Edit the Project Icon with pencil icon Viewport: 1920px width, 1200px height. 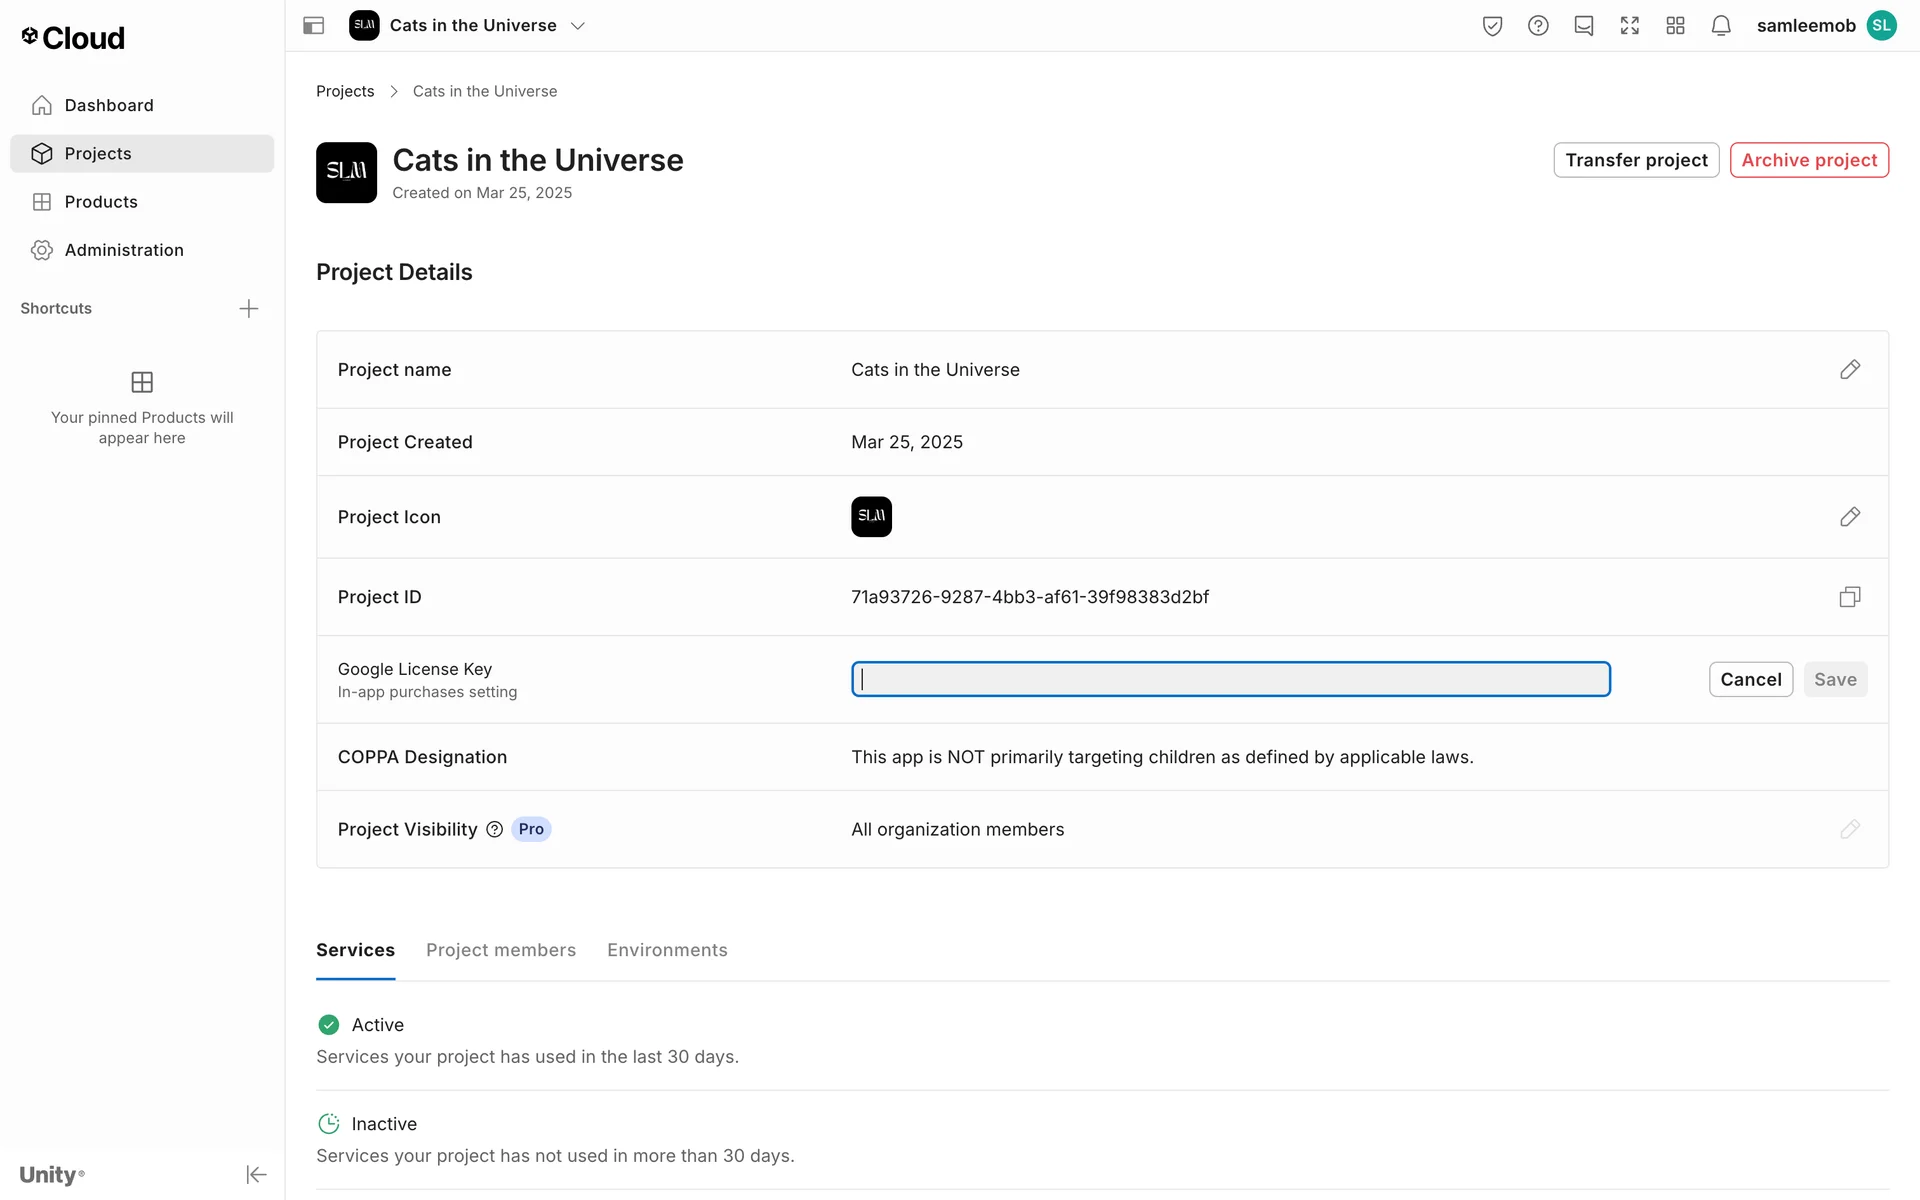[1849, 517]
